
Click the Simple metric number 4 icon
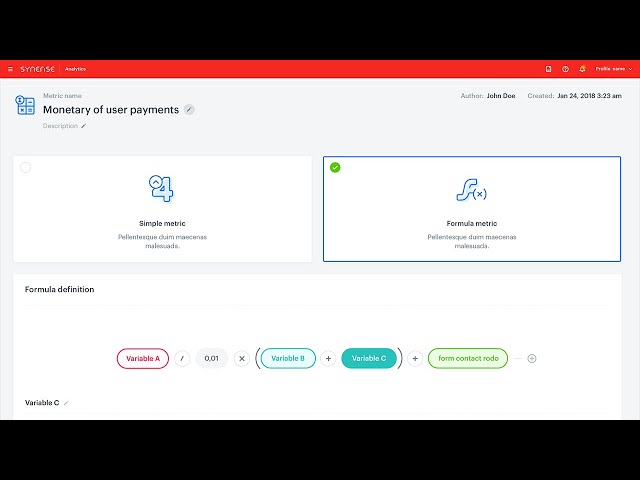(161, 189)
